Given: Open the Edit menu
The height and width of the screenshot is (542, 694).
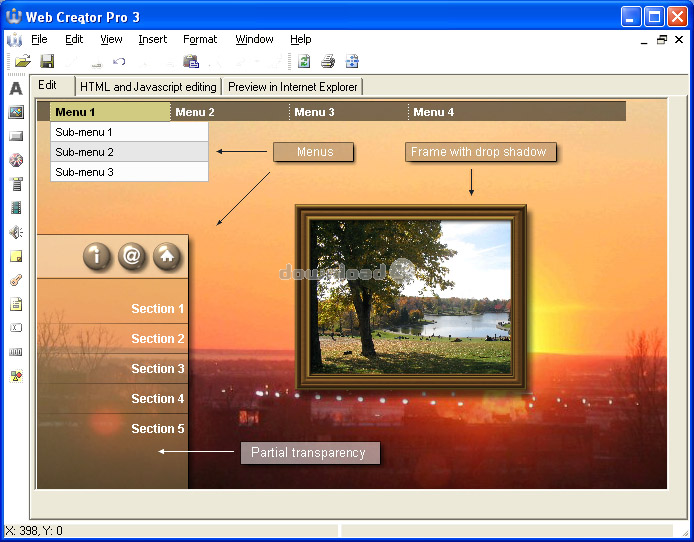Looking at the screenshot, I should (74, 39).
